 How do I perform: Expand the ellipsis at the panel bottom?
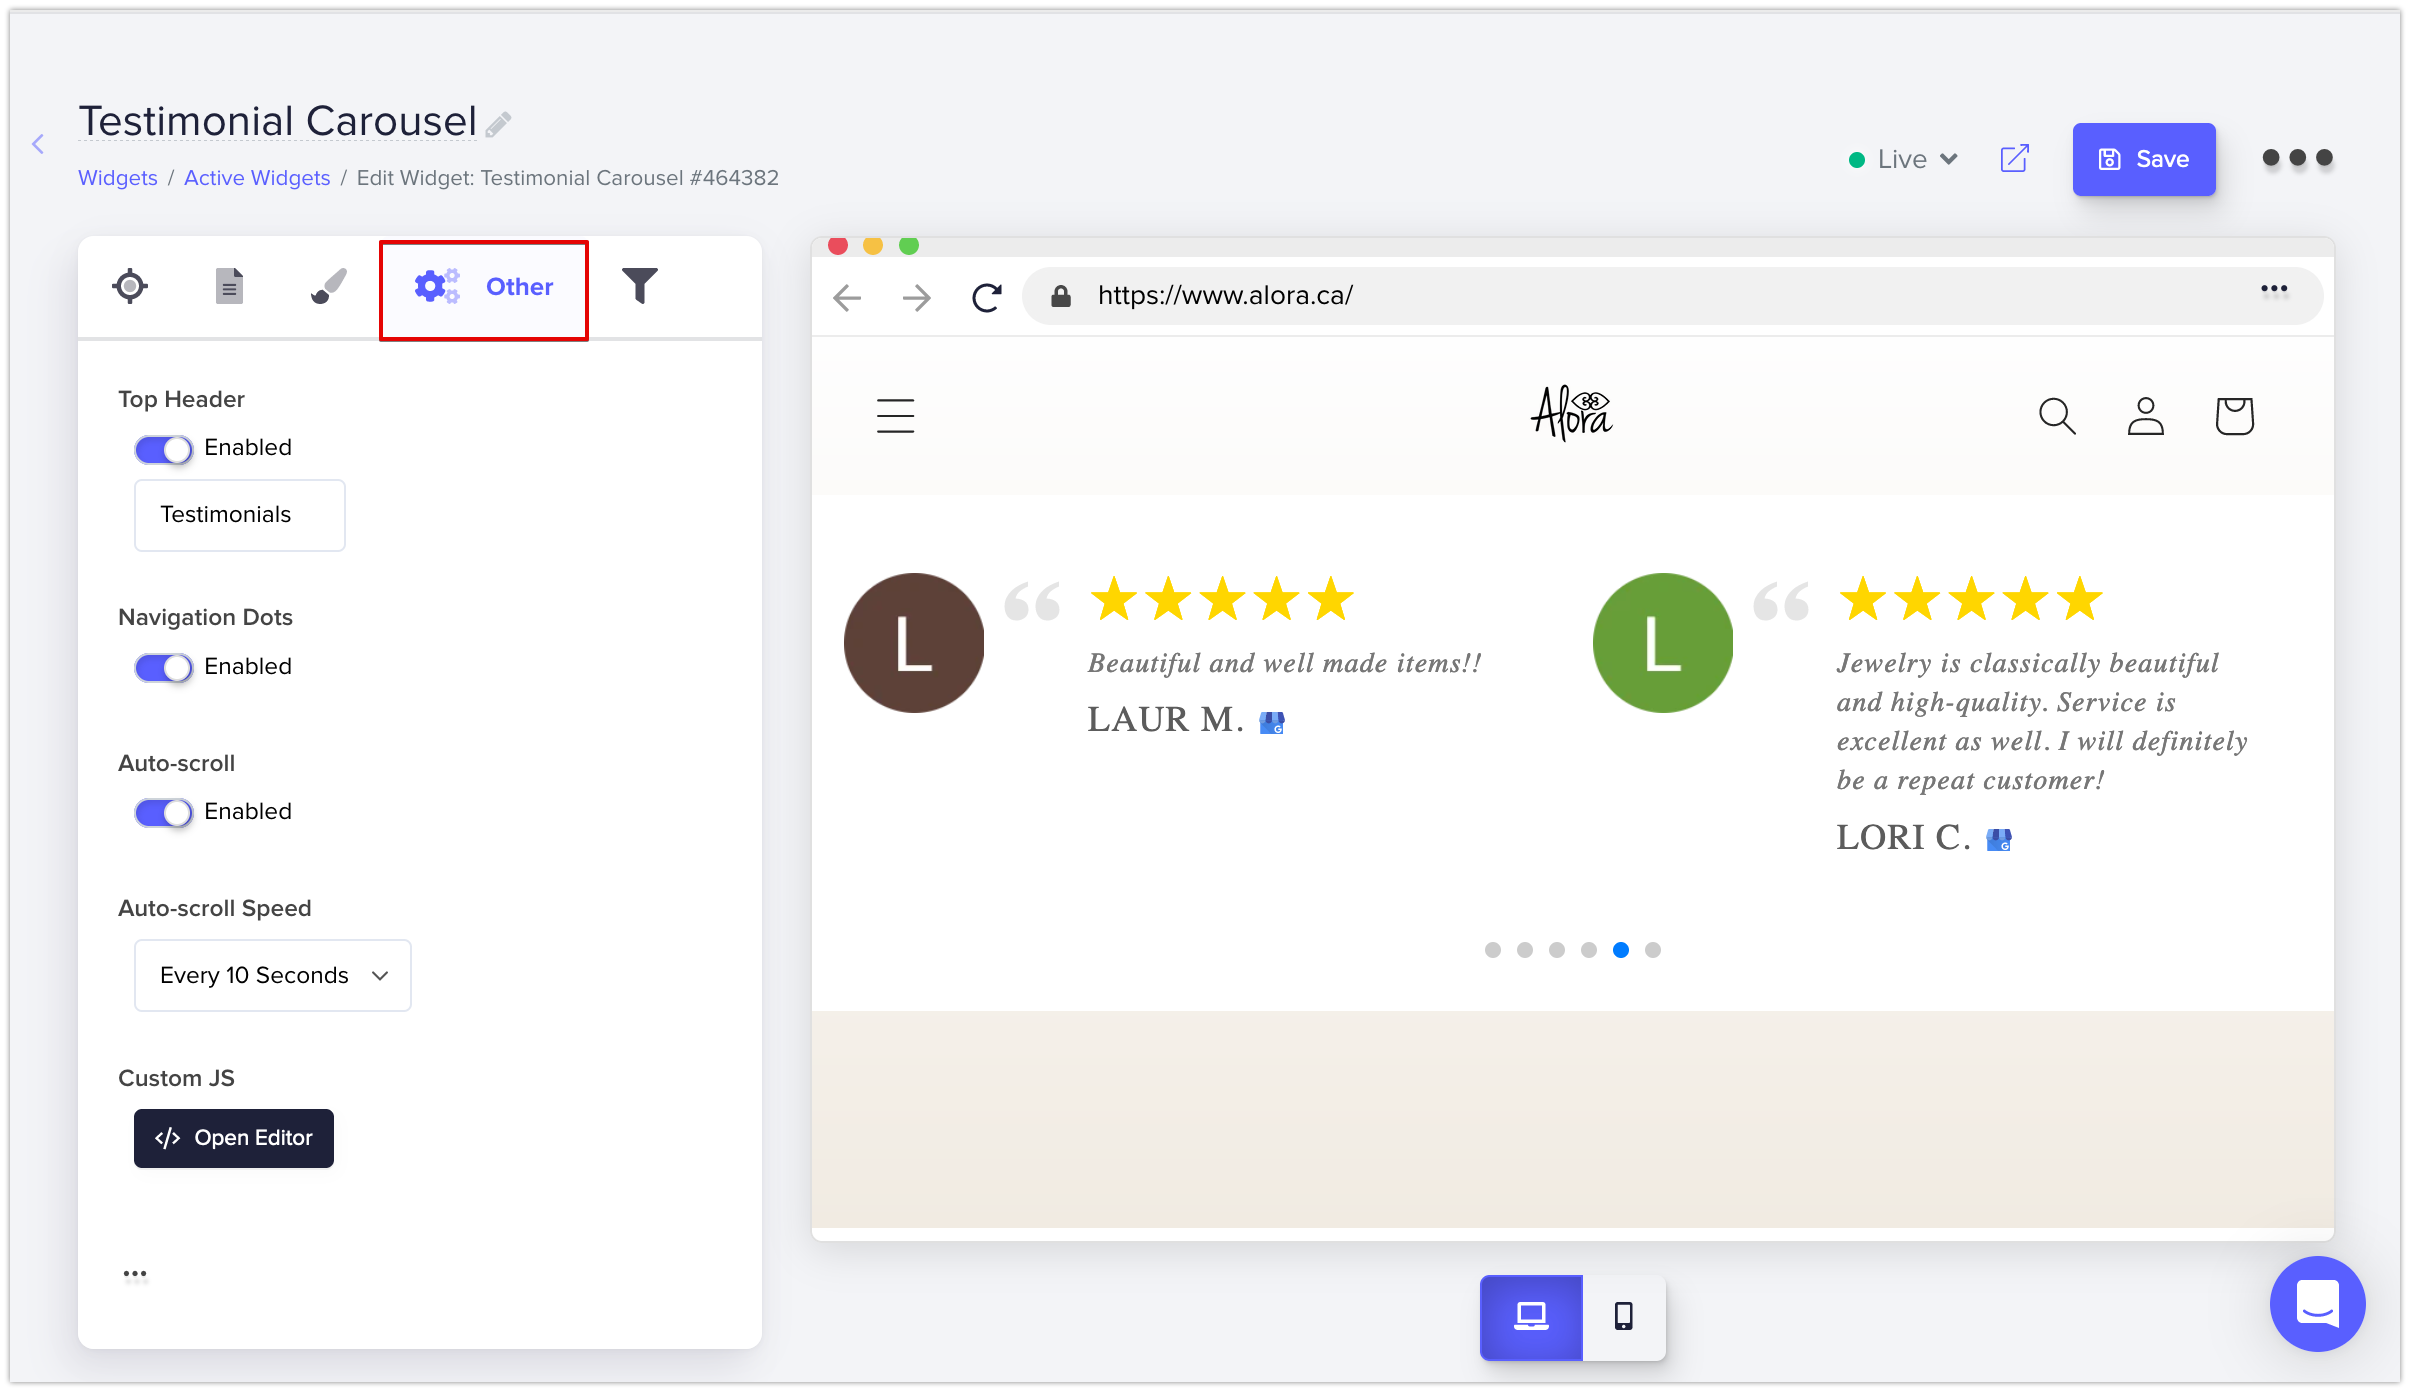point(135,1272)
